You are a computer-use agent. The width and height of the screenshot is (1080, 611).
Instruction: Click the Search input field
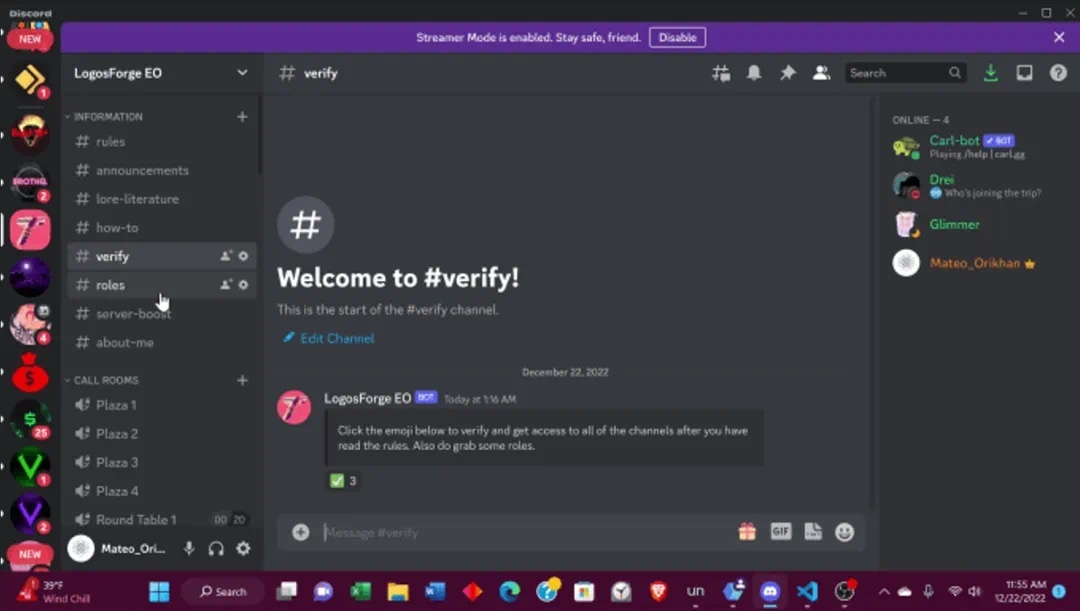pyautogui.click(x=905, y=73)
